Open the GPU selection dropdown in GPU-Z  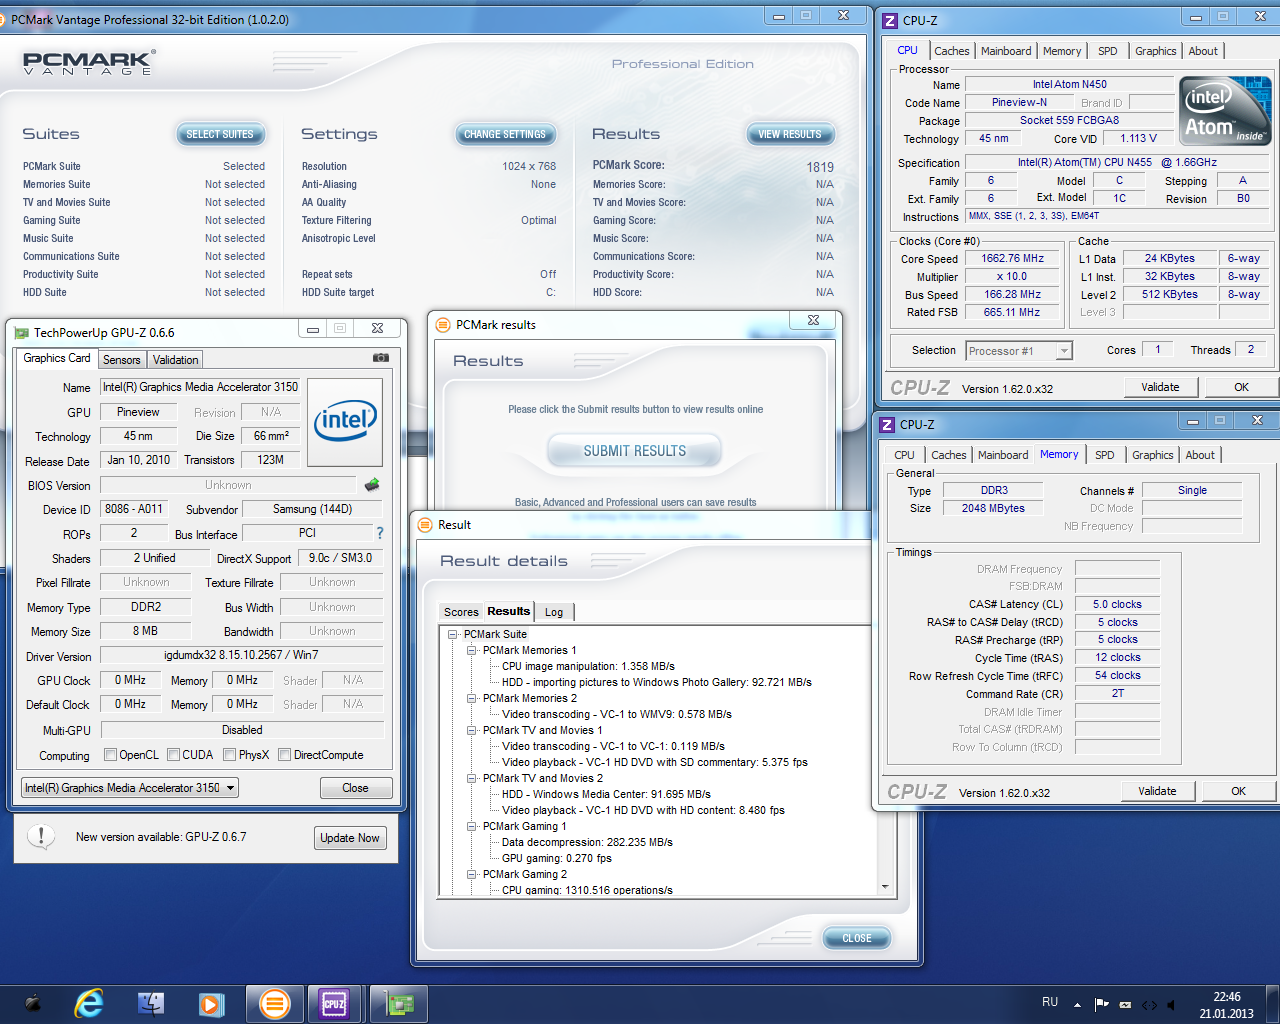pos(130,788)
